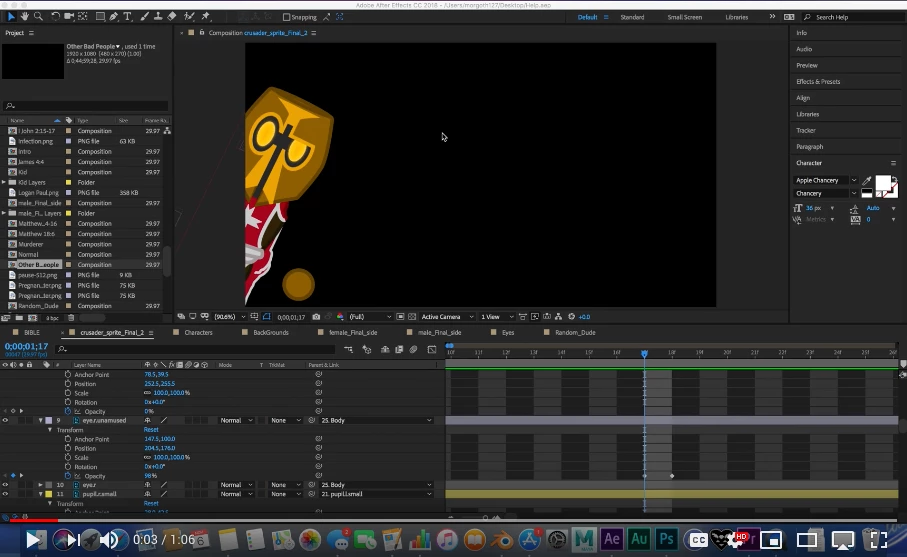Toggle visibility eye of pupil.r.small layer
Image resolution: width=907 pixels, height=557 pixels.
5,494
